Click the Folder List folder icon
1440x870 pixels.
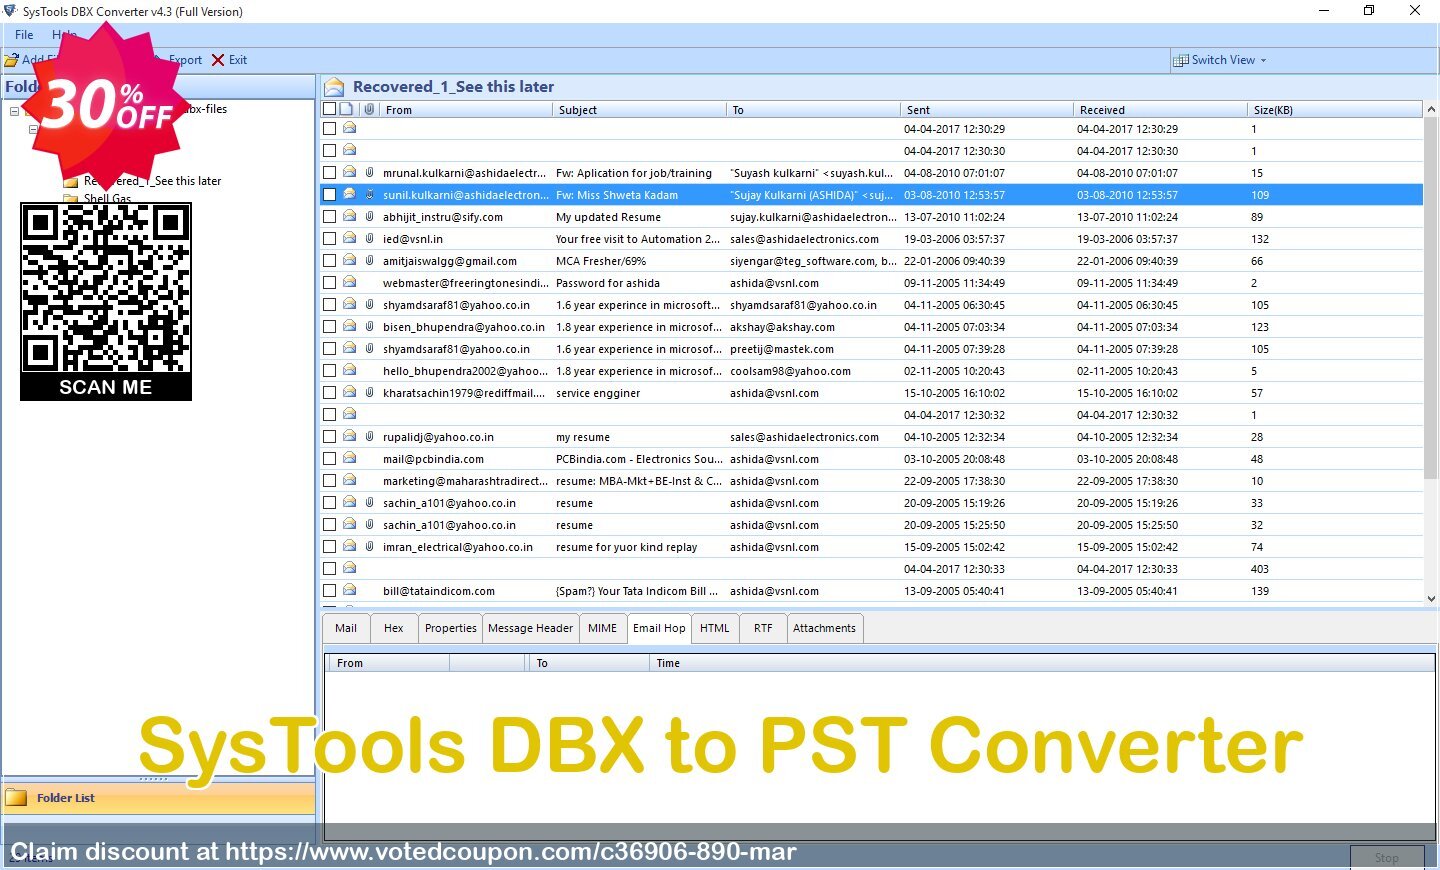(16, 797)
